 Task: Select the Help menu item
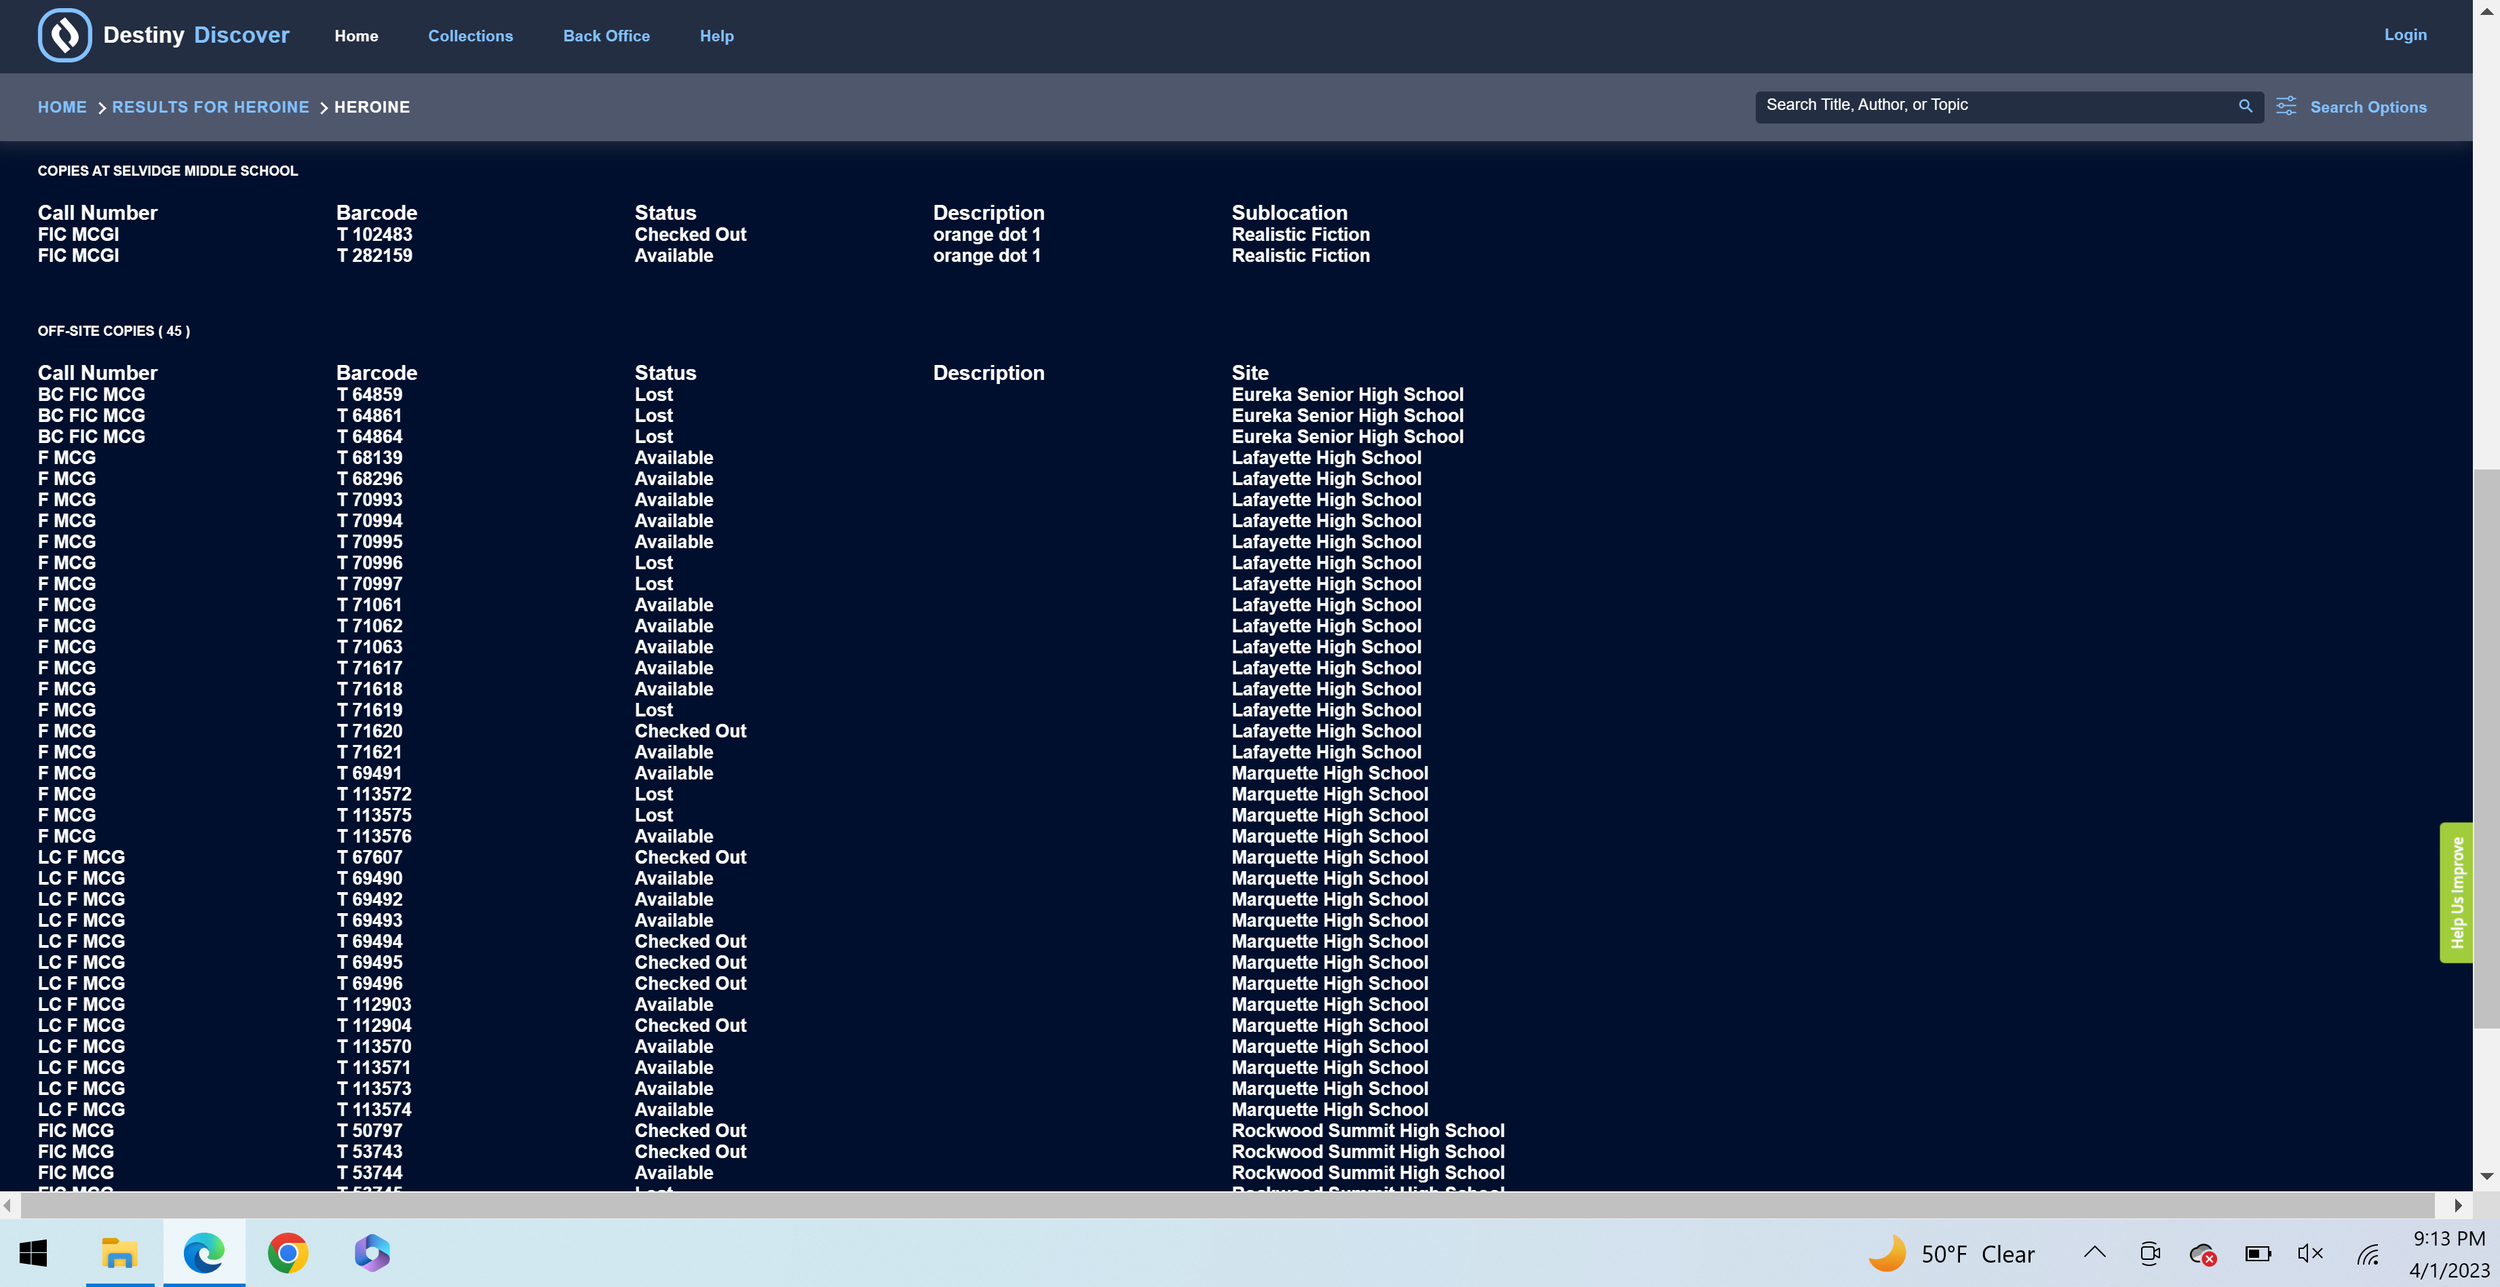[716, 36]
